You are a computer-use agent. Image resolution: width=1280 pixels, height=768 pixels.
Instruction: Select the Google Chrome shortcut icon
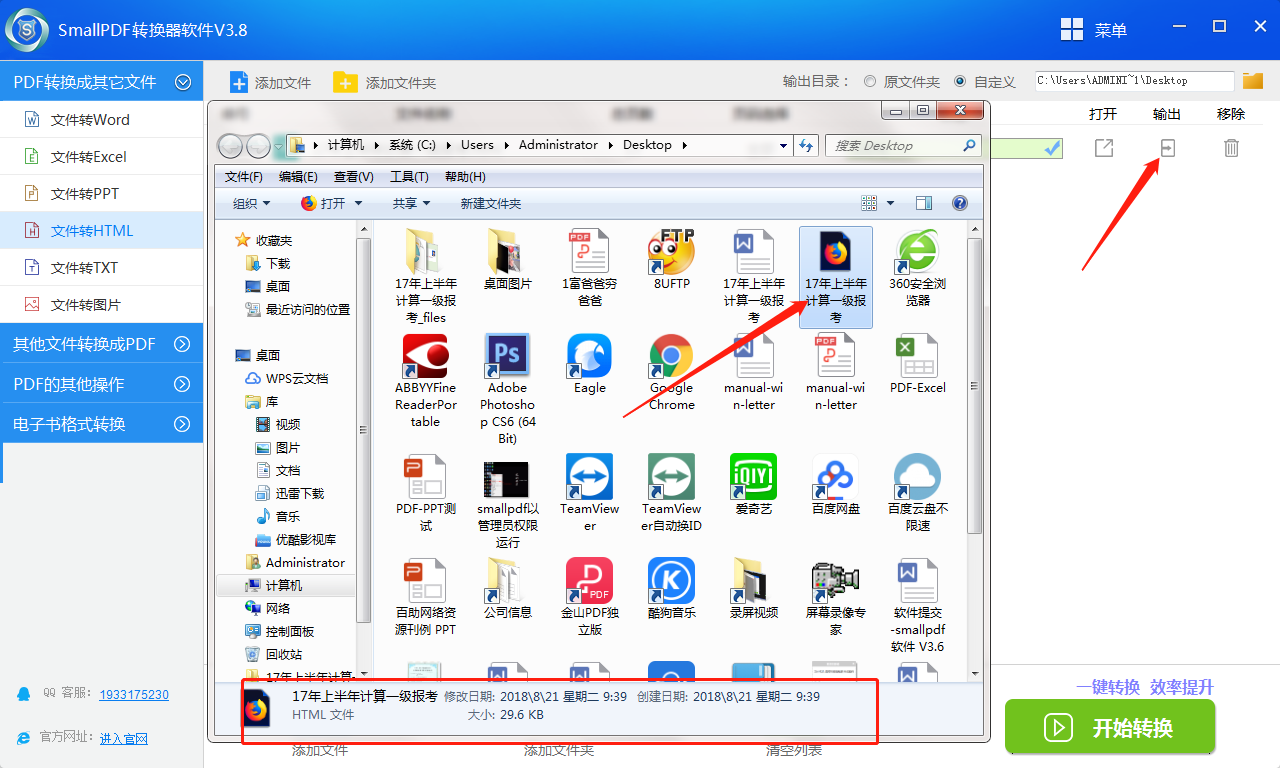pos(672,356)
